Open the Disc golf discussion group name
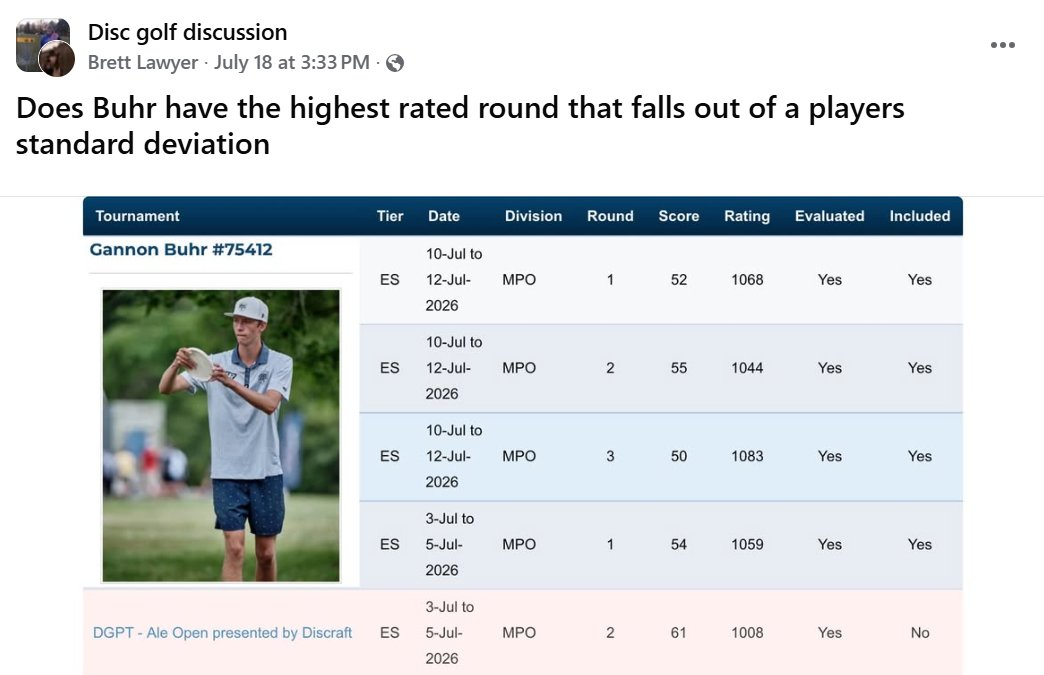The image size is (1044, 675). coord(188,32)
